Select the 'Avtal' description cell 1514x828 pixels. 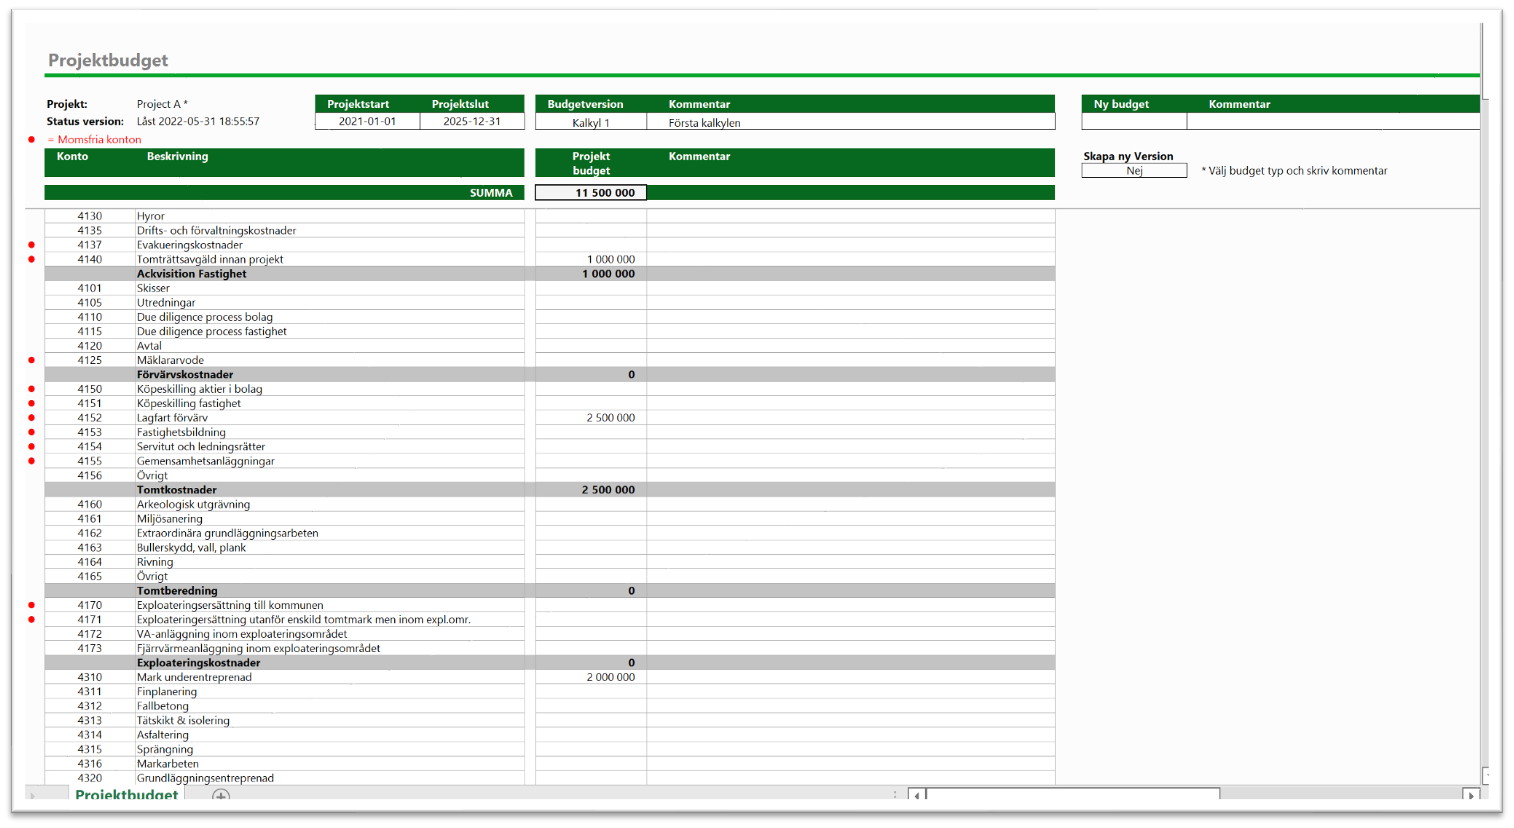point(330,346)
